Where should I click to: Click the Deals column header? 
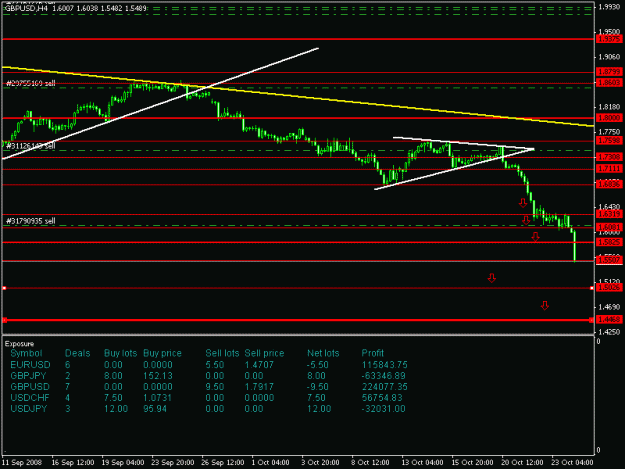pyautogui.click(x=77, y=353)
